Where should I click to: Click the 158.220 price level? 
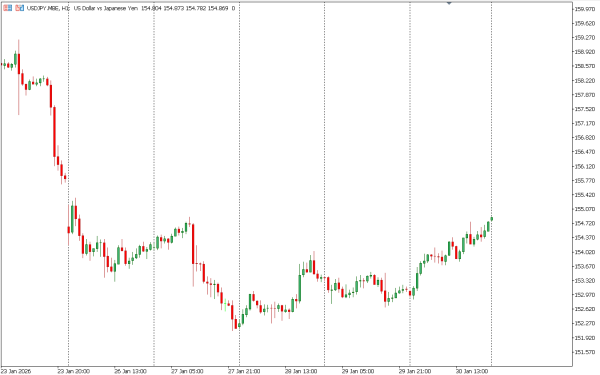(585, 81)
